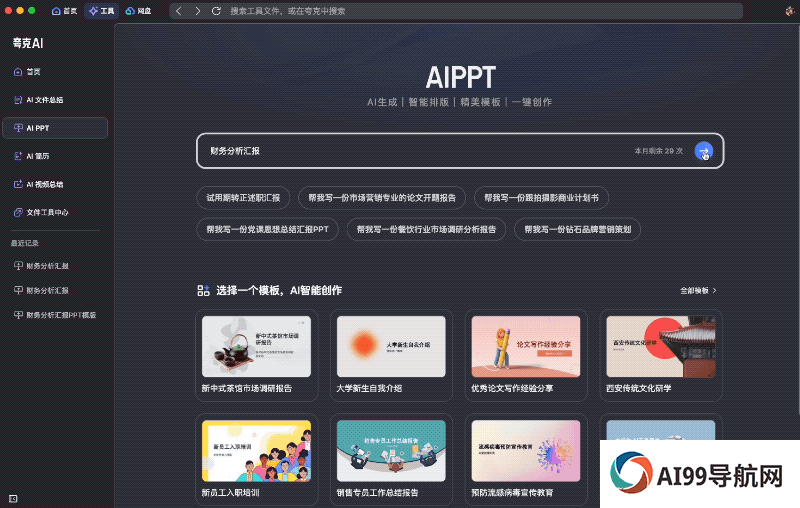Select the 新中式茶馆市场调研报告 template thumbnail
The image size is (800, 508).
click(256, 346)
